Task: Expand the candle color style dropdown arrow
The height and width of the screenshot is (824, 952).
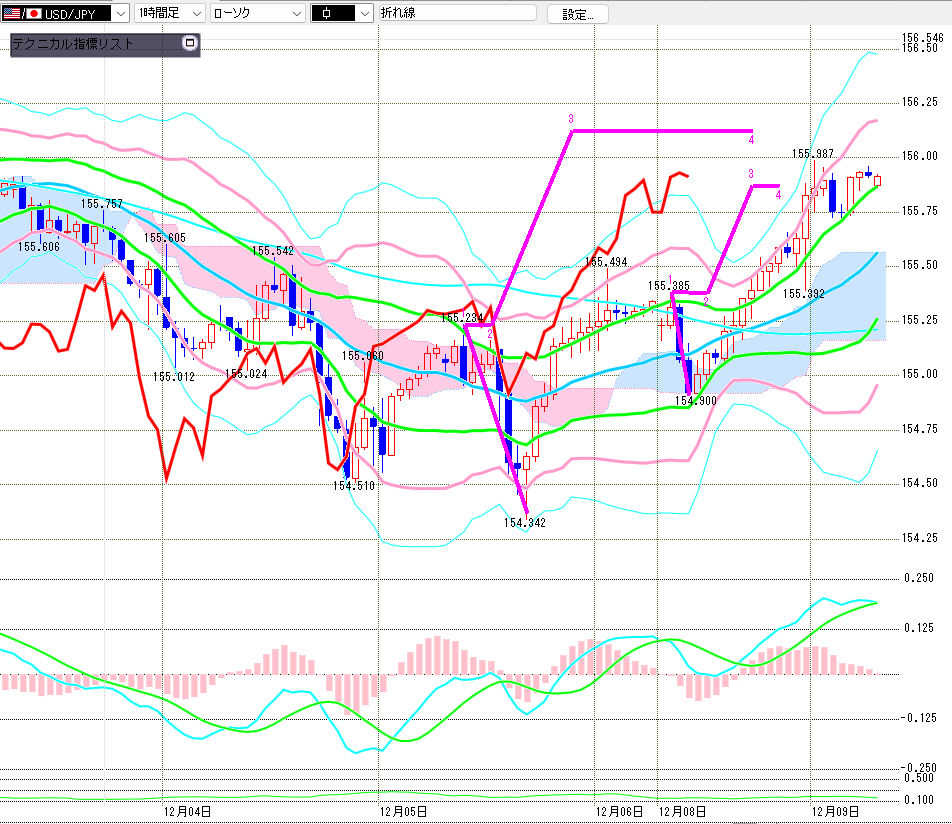Action: (x=362, y=14)
